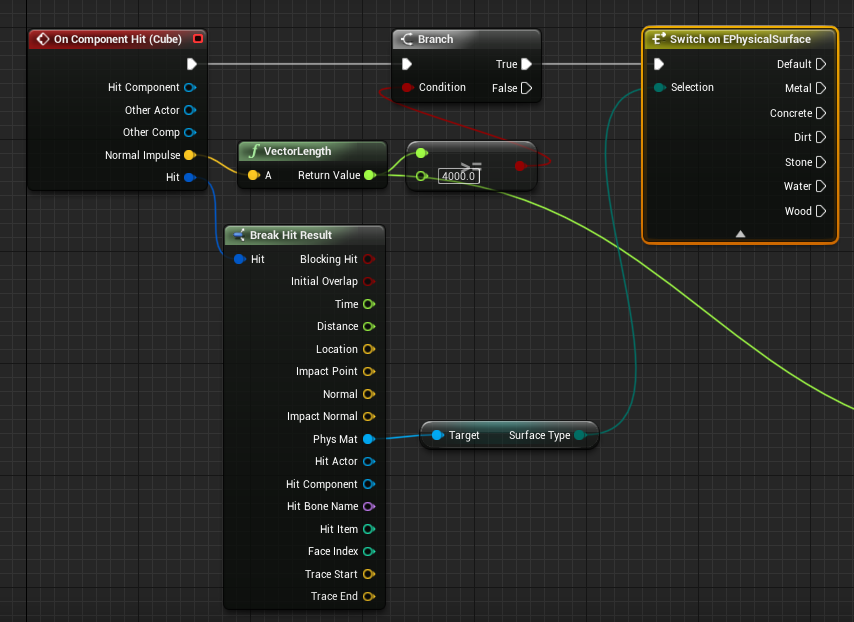Click the Phys Mat output pin
Viewport: 854px width, 622px height.
click(x=369, y=439)
